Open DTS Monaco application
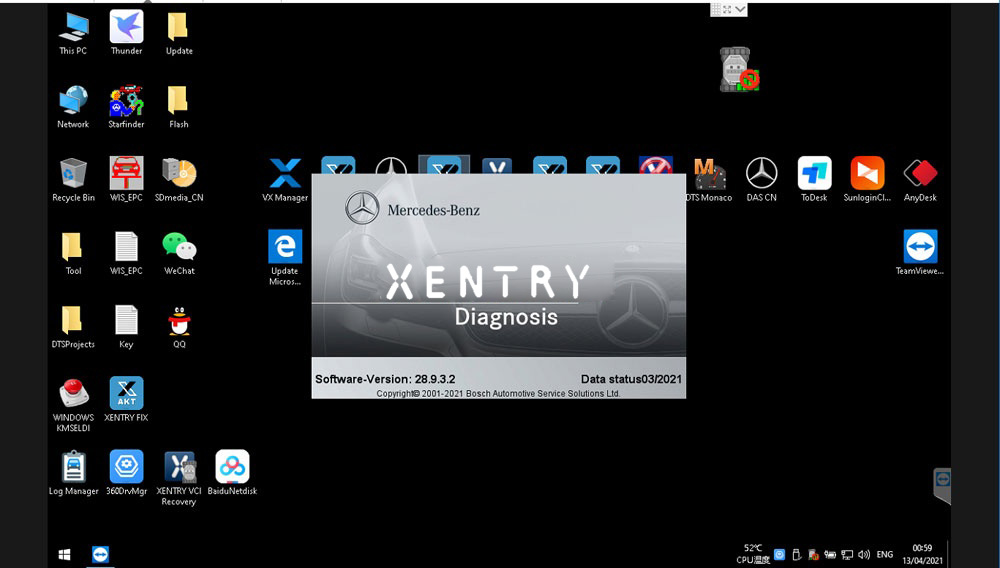The height and width of the screenshot is (568, 1000). point(709,180)
